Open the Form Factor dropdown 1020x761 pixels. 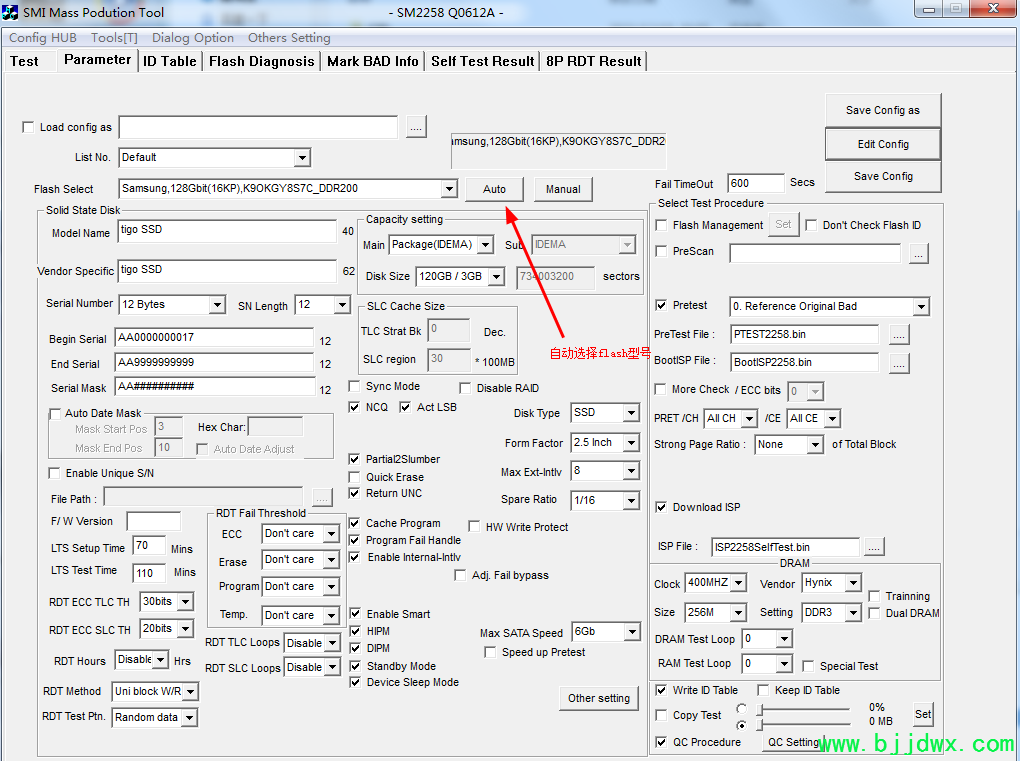coord(631,443)
